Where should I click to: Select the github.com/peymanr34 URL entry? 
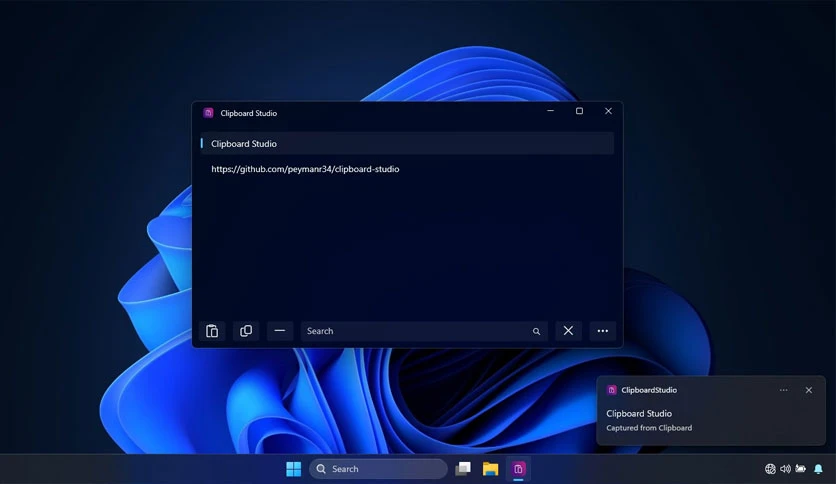pyautogui.click(x=407, y=169)
